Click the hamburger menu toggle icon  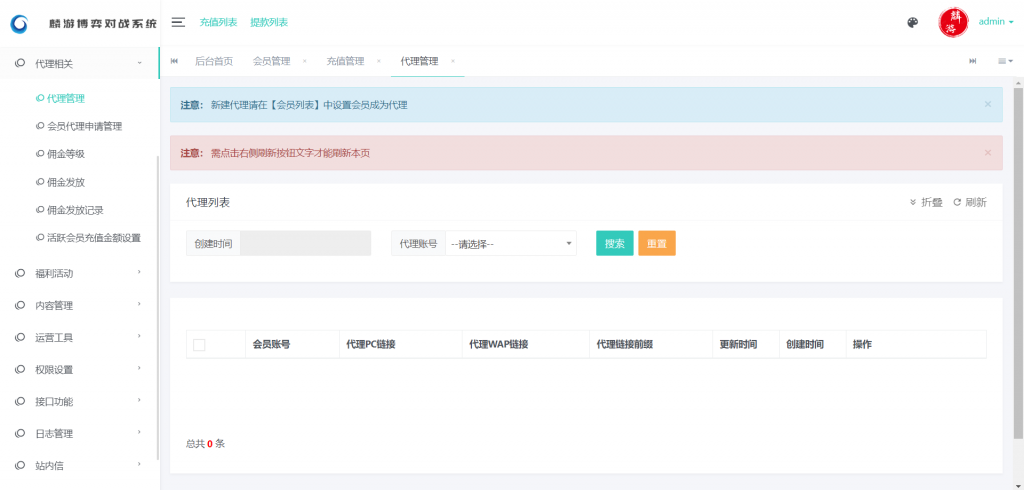tap(178, 22)
